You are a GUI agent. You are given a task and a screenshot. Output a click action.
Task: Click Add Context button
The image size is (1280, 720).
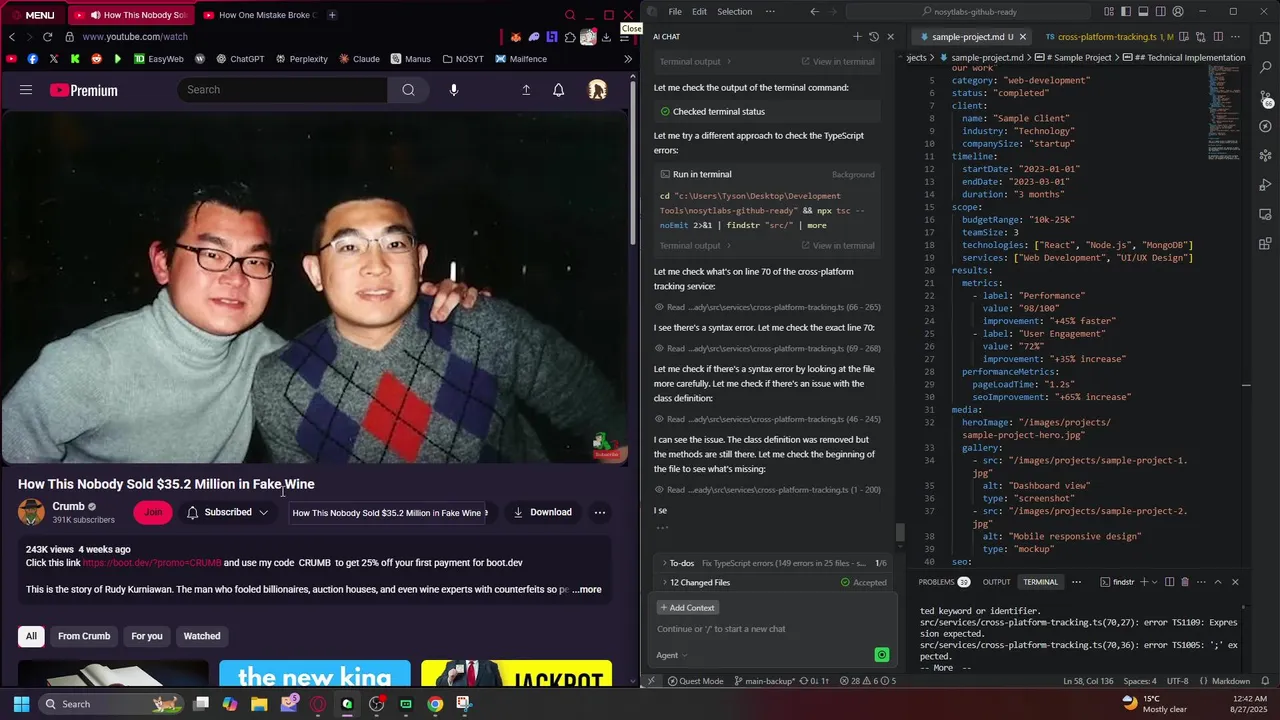687,608
